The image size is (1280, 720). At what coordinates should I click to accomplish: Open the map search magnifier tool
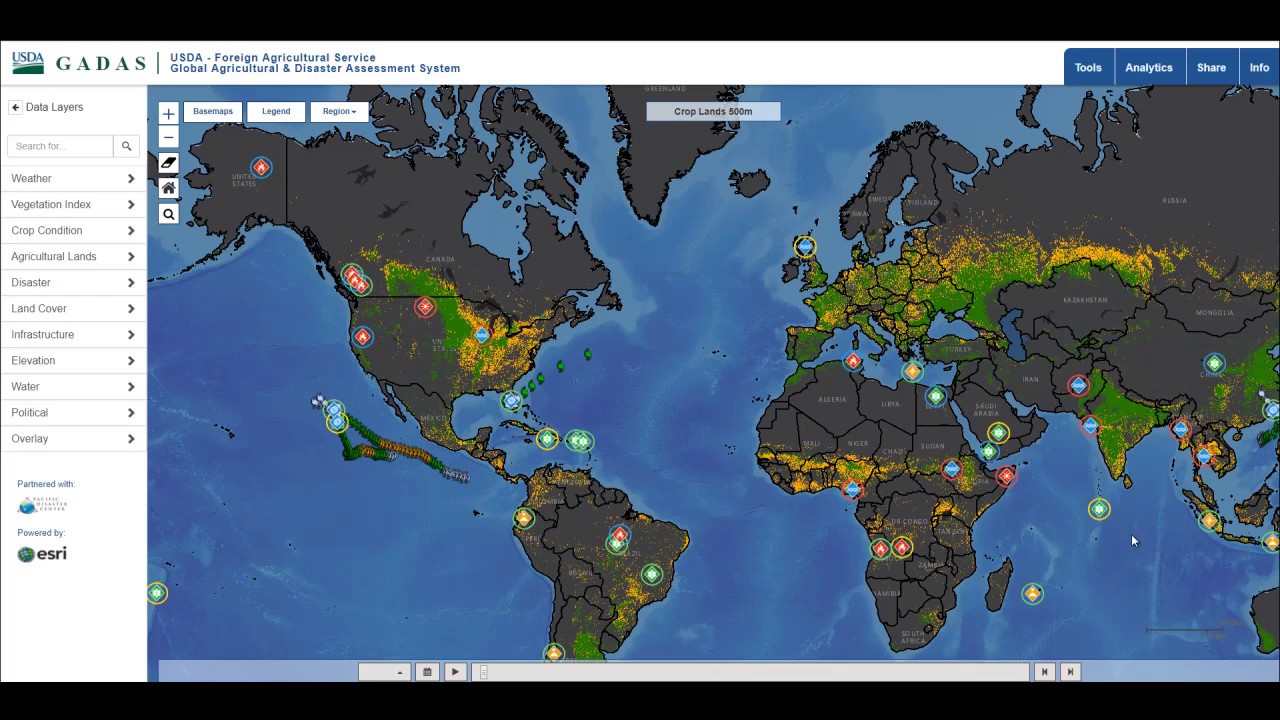point(168,214)
